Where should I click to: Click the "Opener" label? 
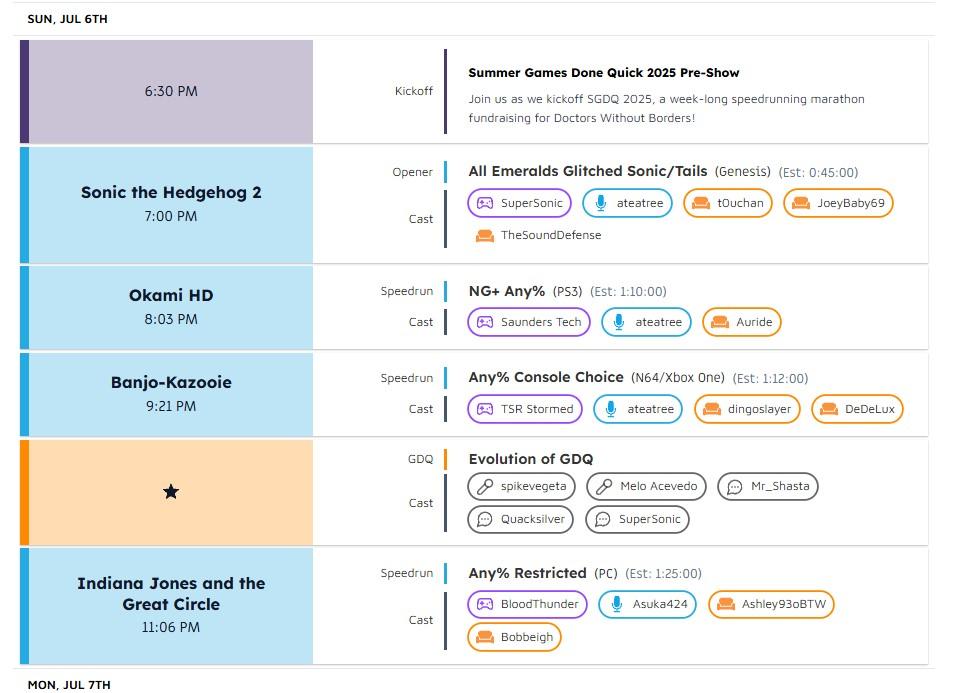412,172
